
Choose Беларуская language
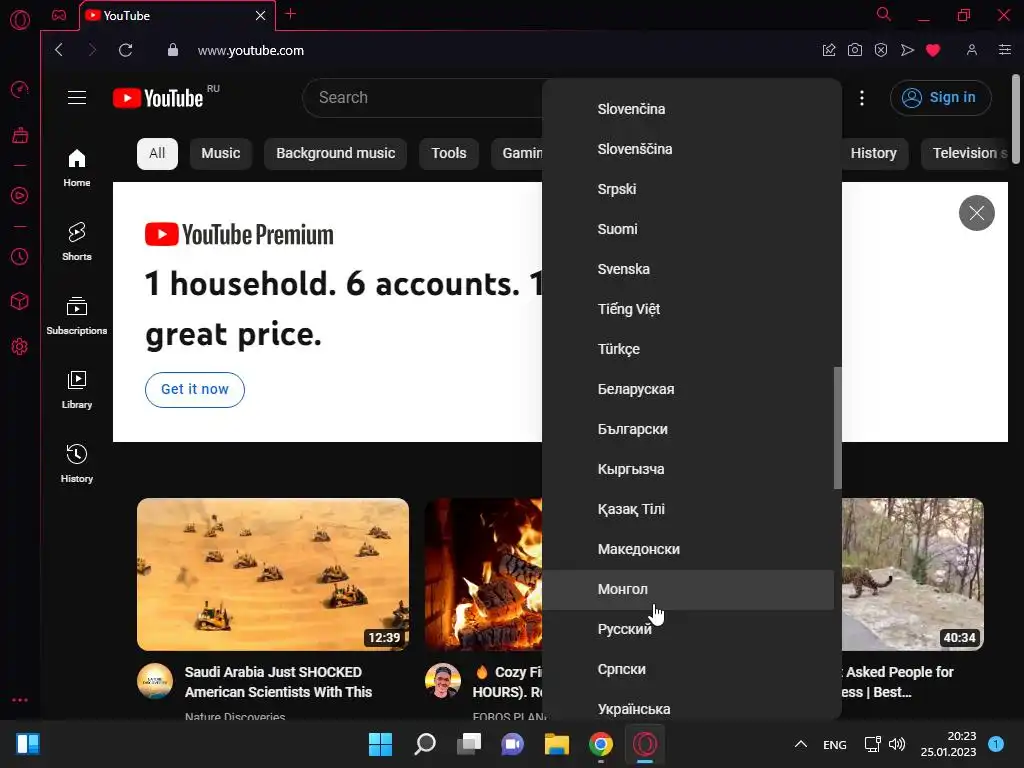[688, 389]
